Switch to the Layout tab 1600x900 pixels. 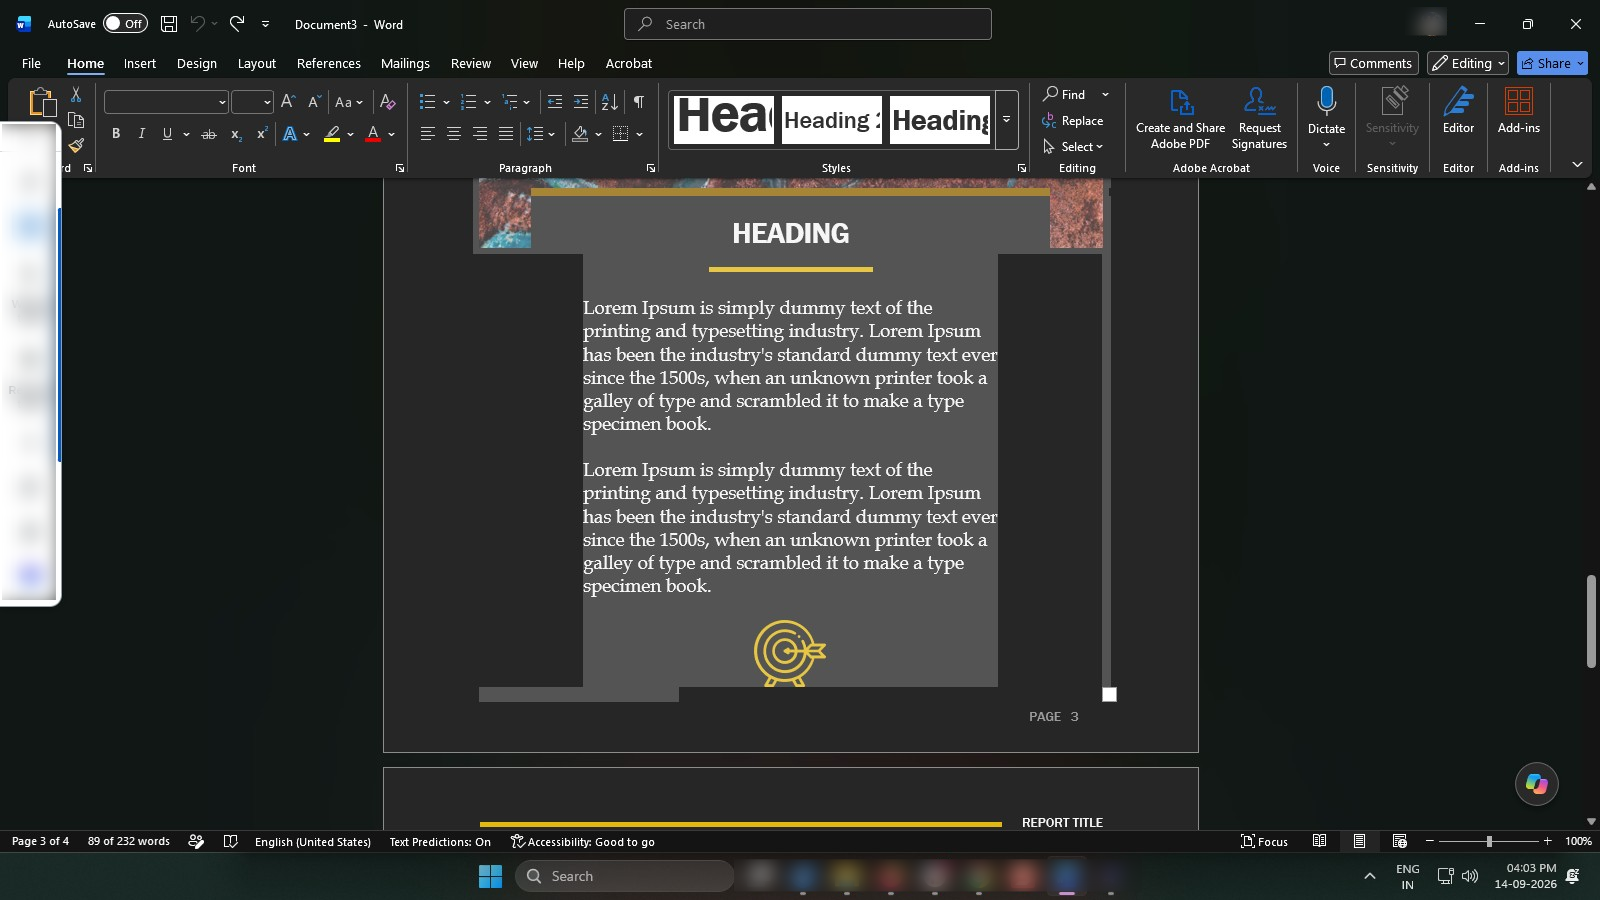click(x=257, y=63)
